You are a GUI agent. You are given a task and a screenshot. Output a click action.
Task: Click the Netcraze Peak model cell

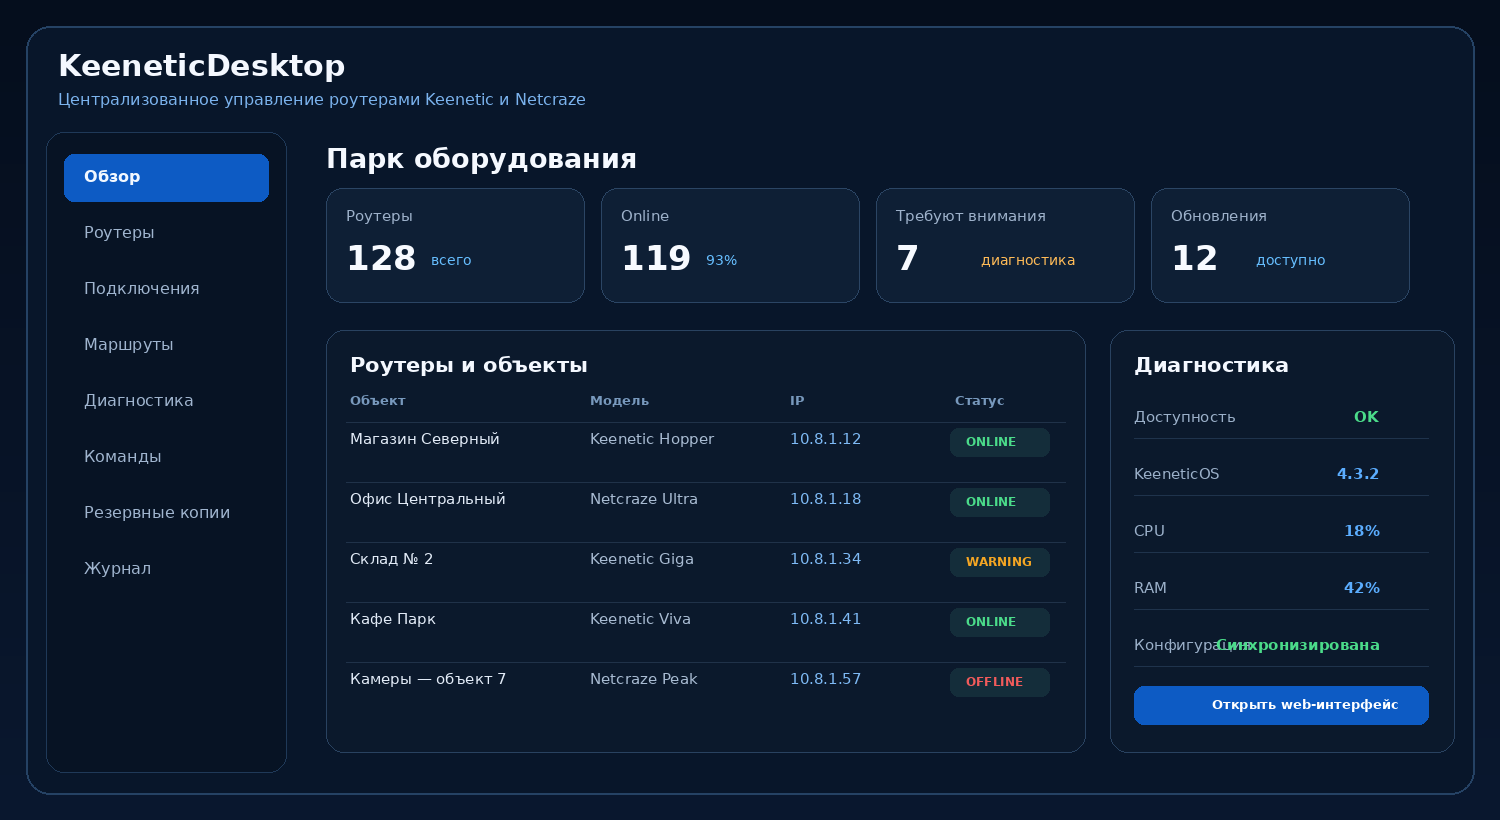pos(644,679)
